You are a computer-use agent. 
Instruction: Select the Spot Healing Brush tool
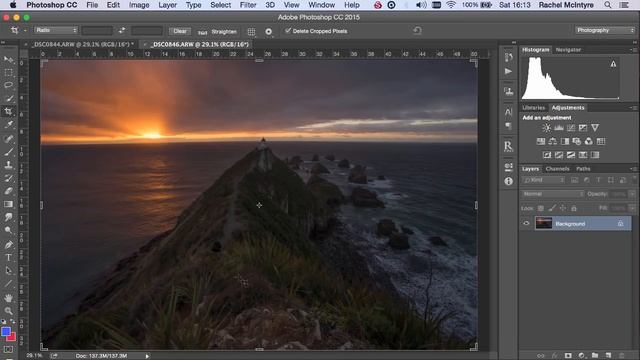(8, 139)
